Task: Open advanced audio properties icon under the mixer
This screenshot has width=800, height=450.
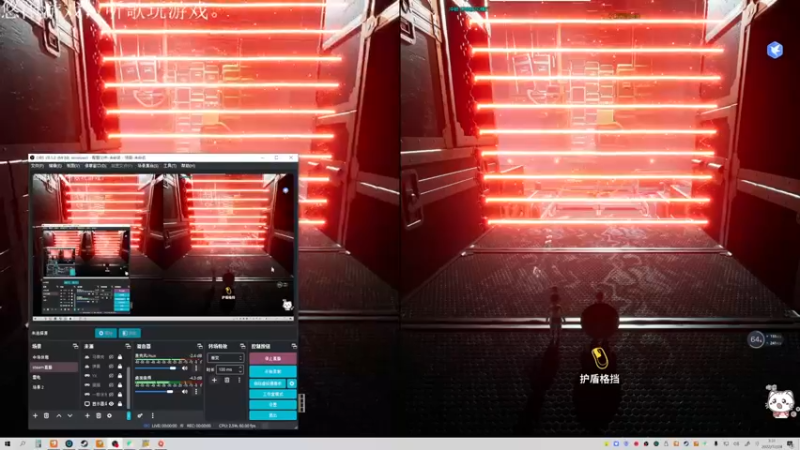Action: pyautogui.click(x=140, y=416)
